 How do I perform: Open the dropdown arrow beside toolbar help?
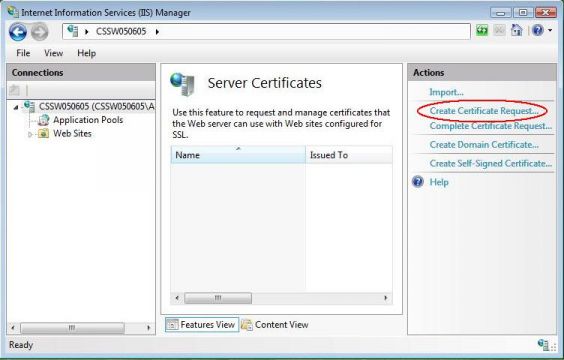550,31
